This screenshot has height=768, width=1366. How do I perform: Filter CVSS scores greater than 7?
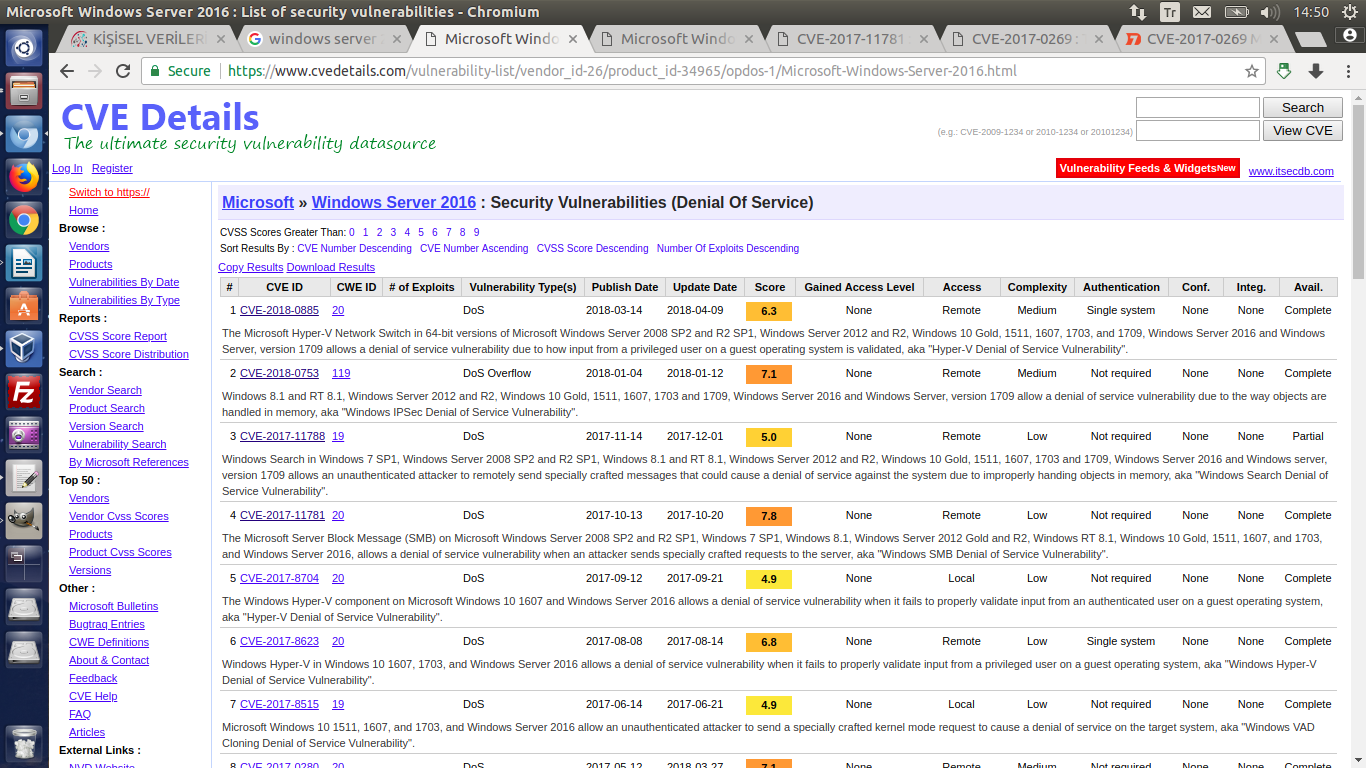(x=448, y=232)
